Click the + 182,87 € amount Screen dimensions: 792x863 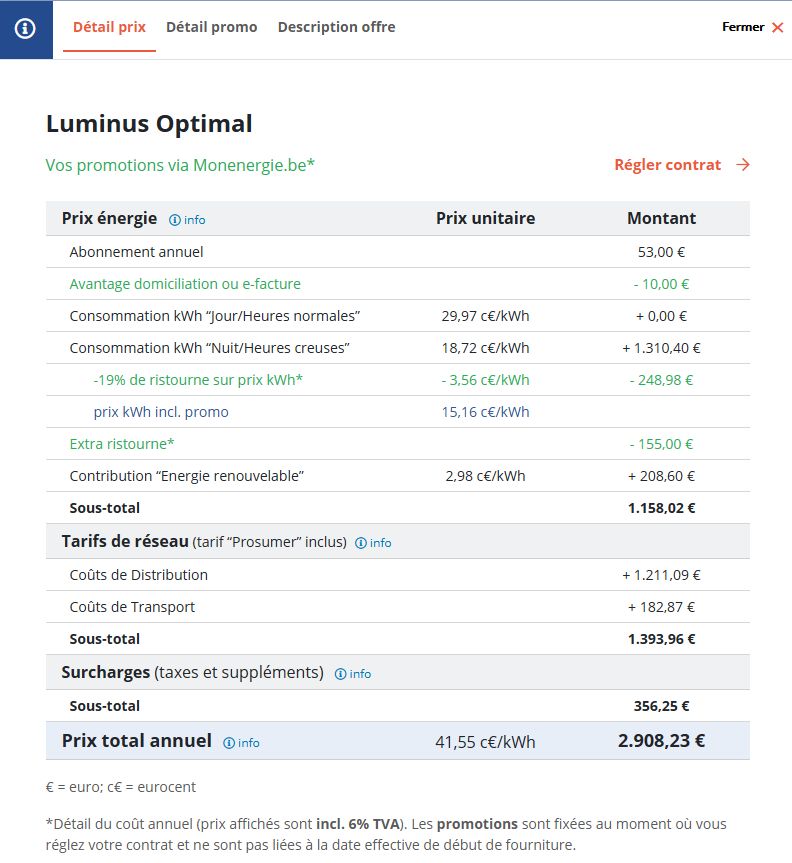point(661,607)
